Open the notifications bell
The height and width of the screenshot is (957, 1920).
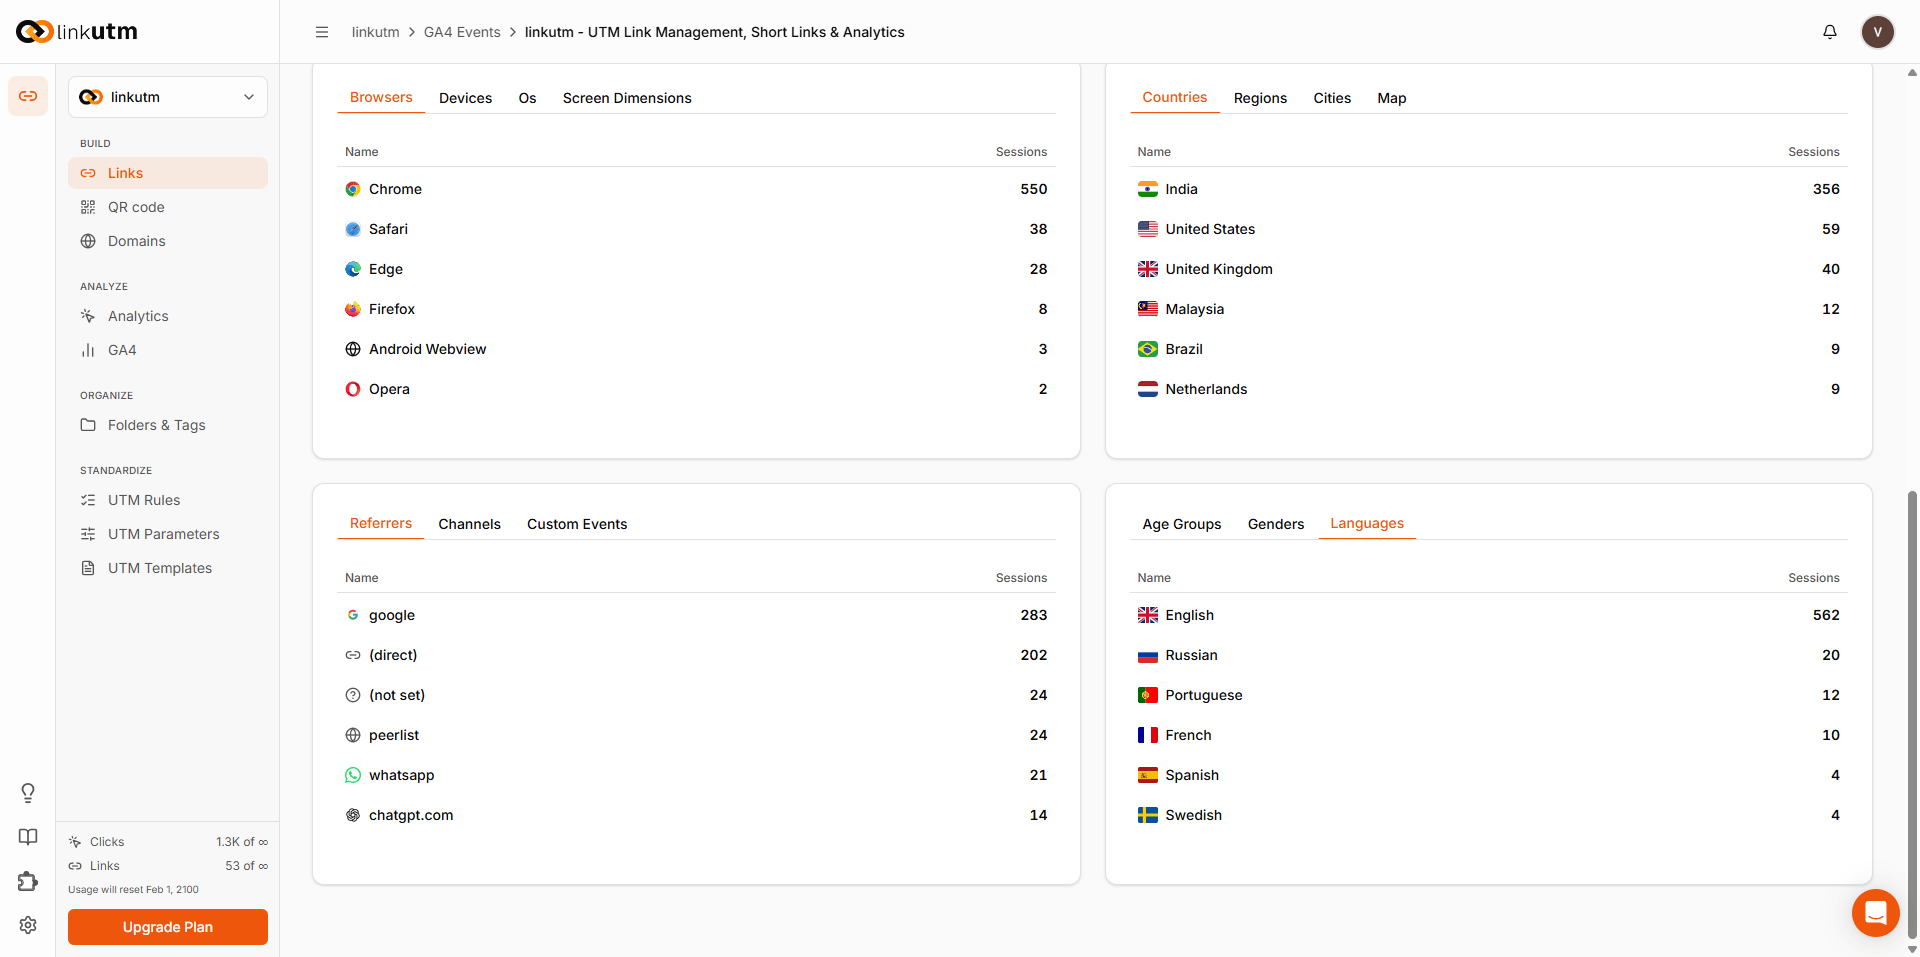click(1830, 32)
